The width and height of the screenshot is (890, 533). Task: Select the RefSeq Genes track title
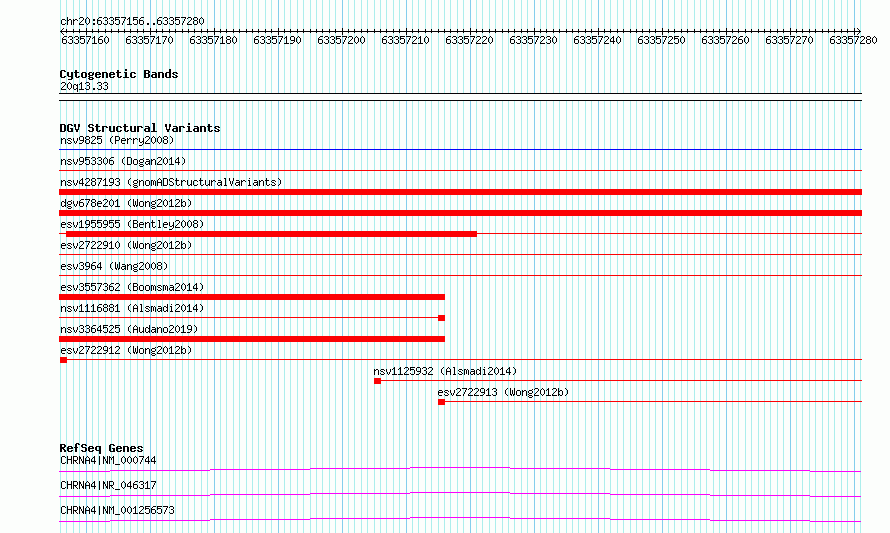101,448
